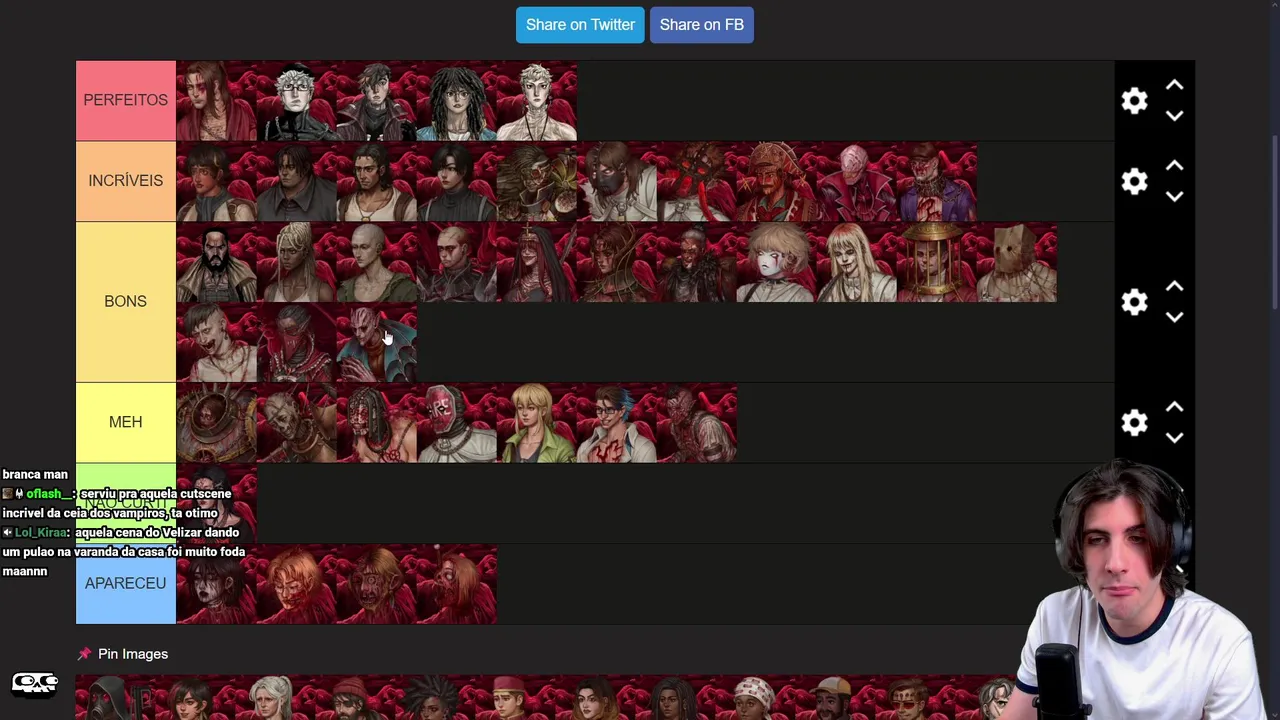Click the Share on Twitter button
This screenshot has width=1280, height=720.
click(580, 25)
